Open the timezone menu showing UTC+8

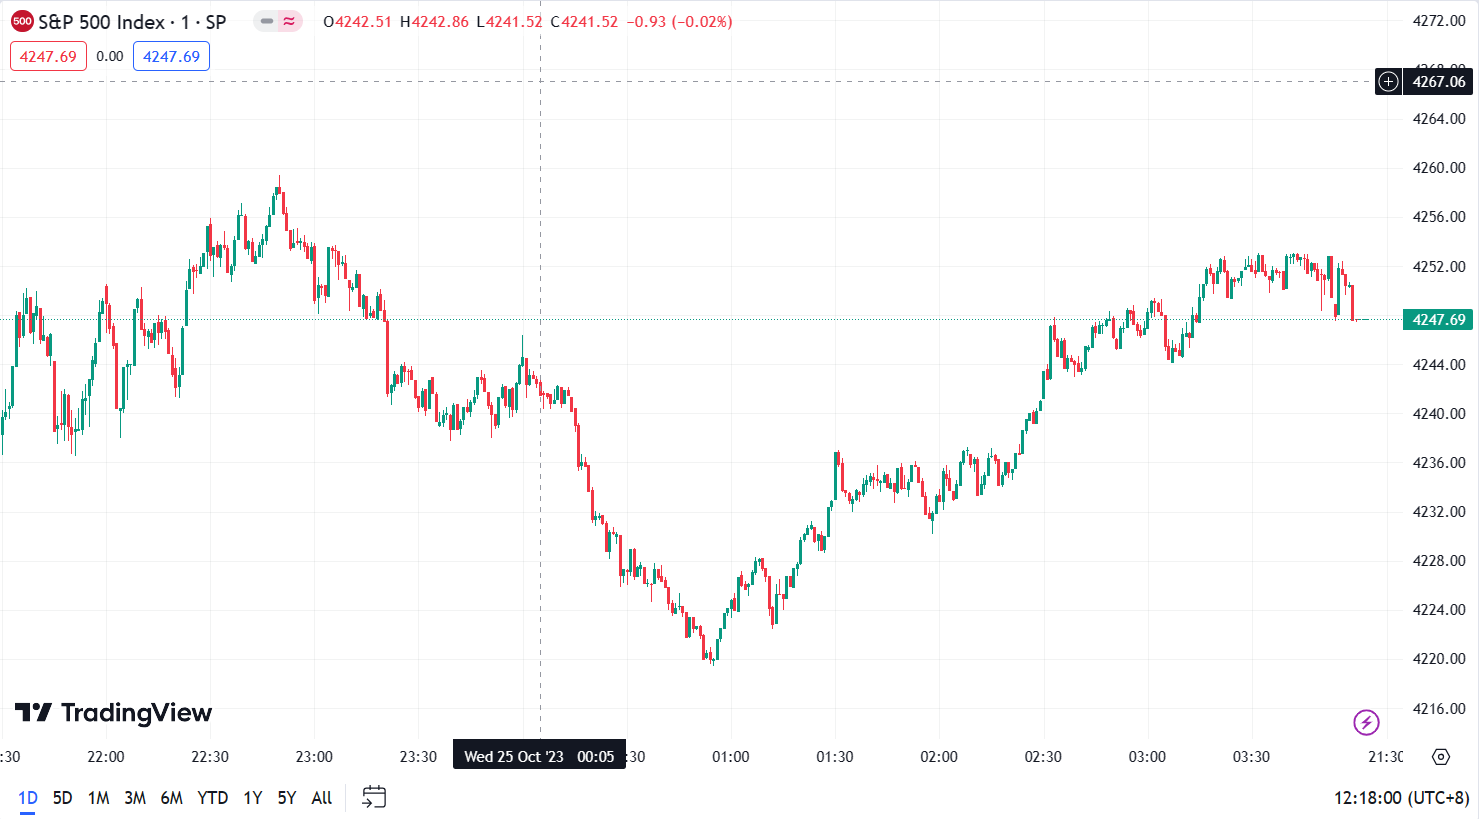pyautogui.click(x=1401, y=798)
